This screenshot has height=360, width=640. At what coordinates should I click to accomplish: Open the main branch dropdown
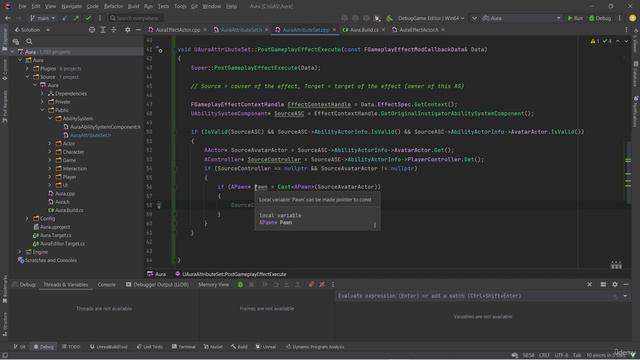(x=42, y=18)
